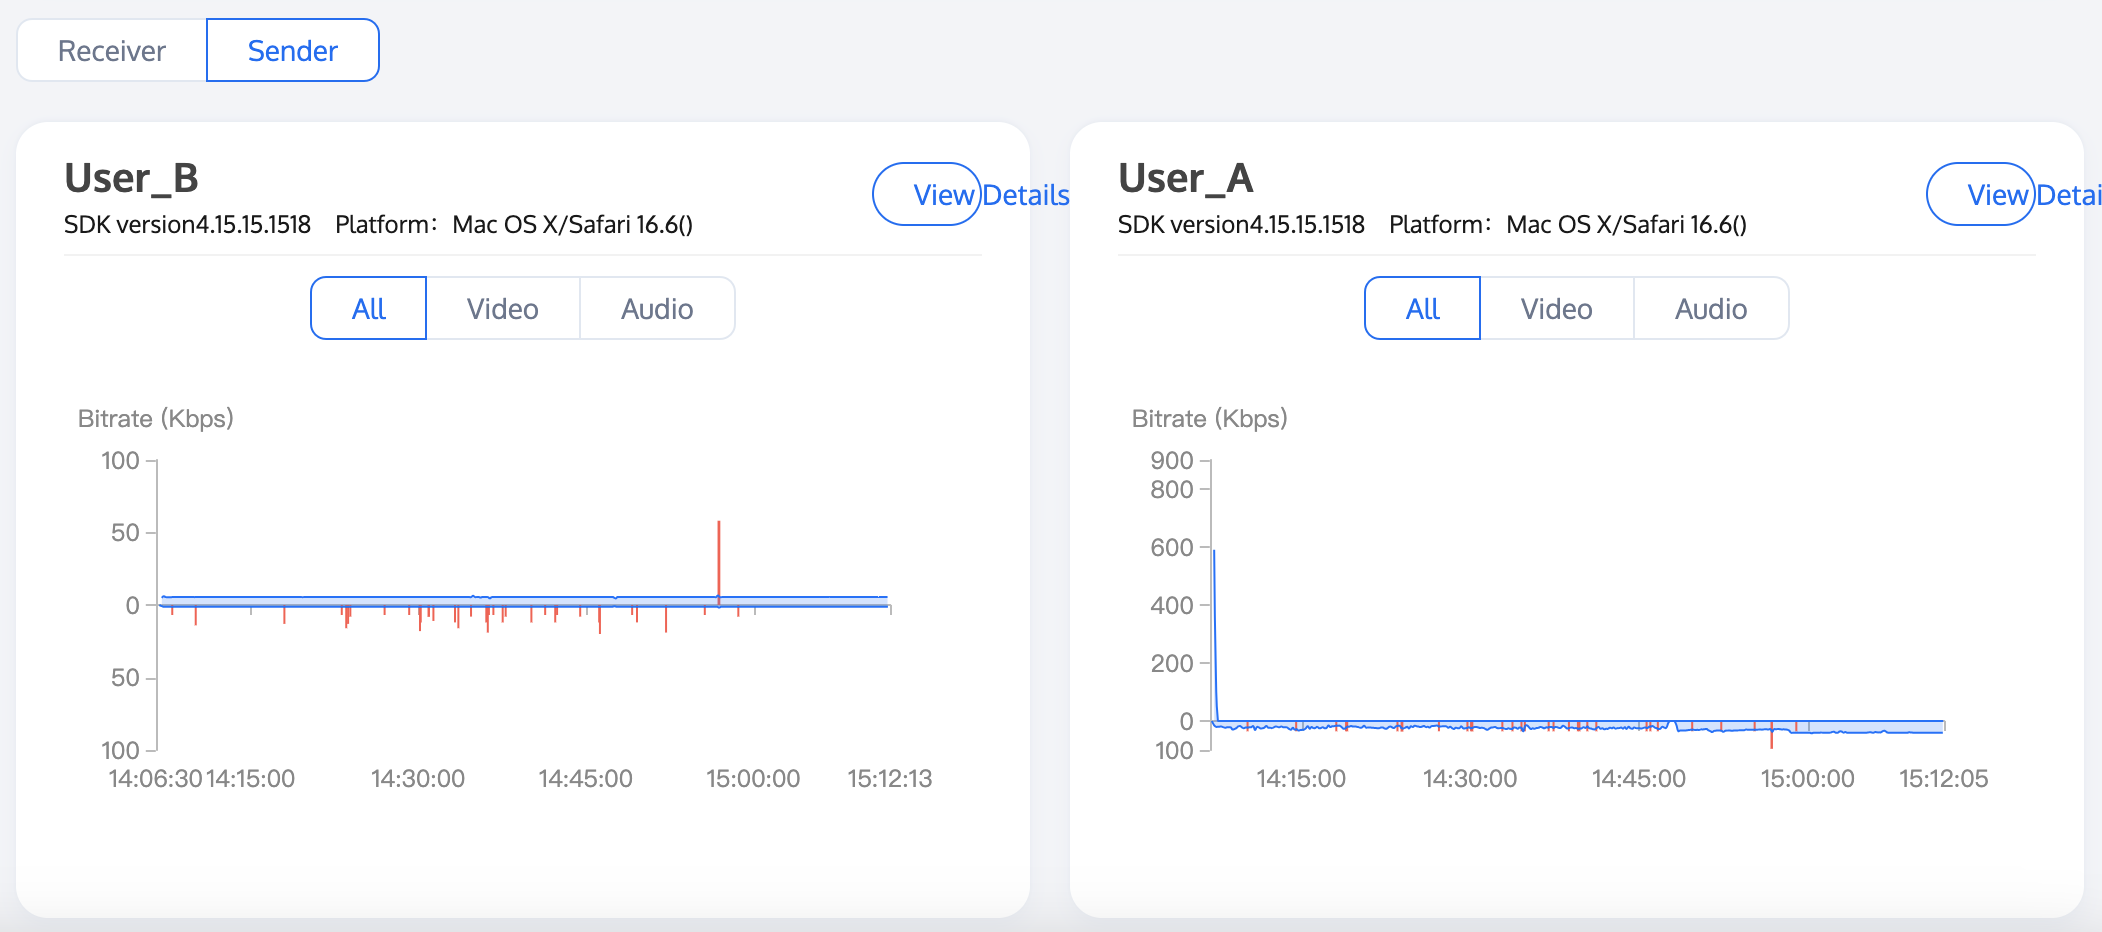Screen dimensions: 2102x932
Task: Show Video stats for User_A
Action: [1557, 309]
